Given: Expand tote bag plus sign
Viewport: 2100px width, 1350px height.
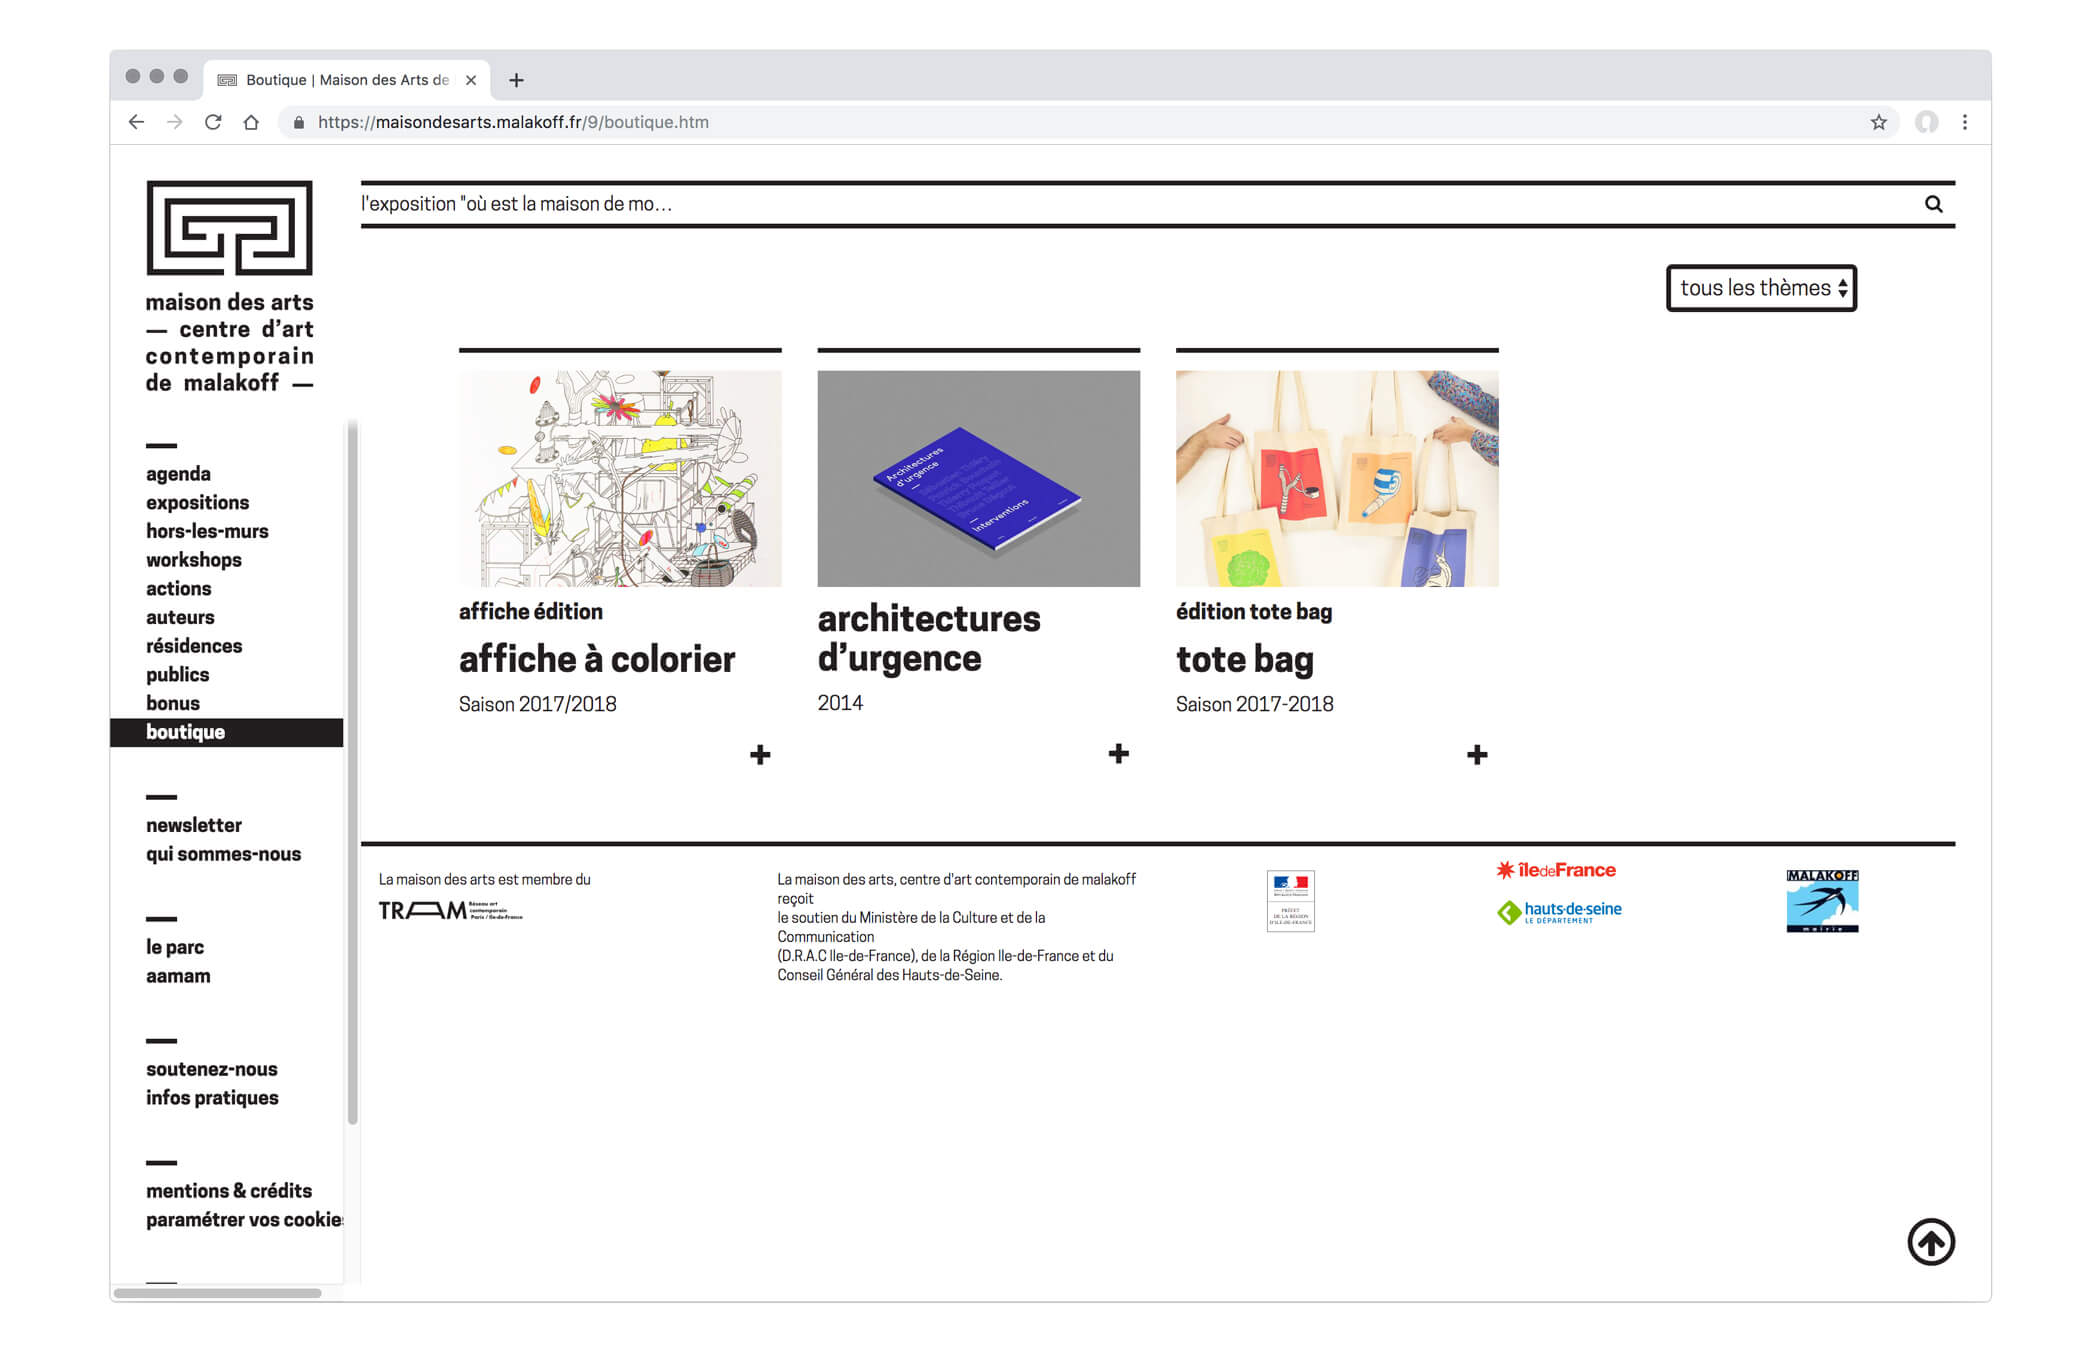Looking at the screenshot, I should (x=1476, y=754).
